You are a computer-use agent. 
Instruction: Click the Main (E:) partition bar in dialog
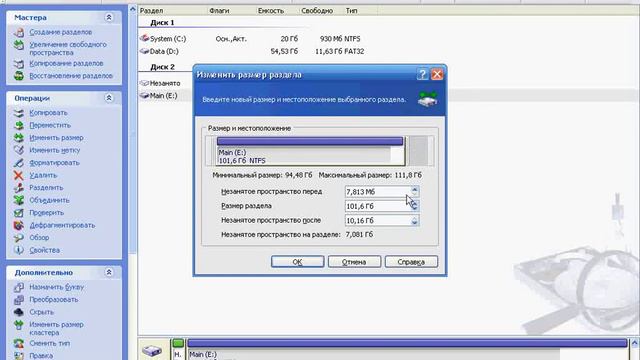(310, 151)
